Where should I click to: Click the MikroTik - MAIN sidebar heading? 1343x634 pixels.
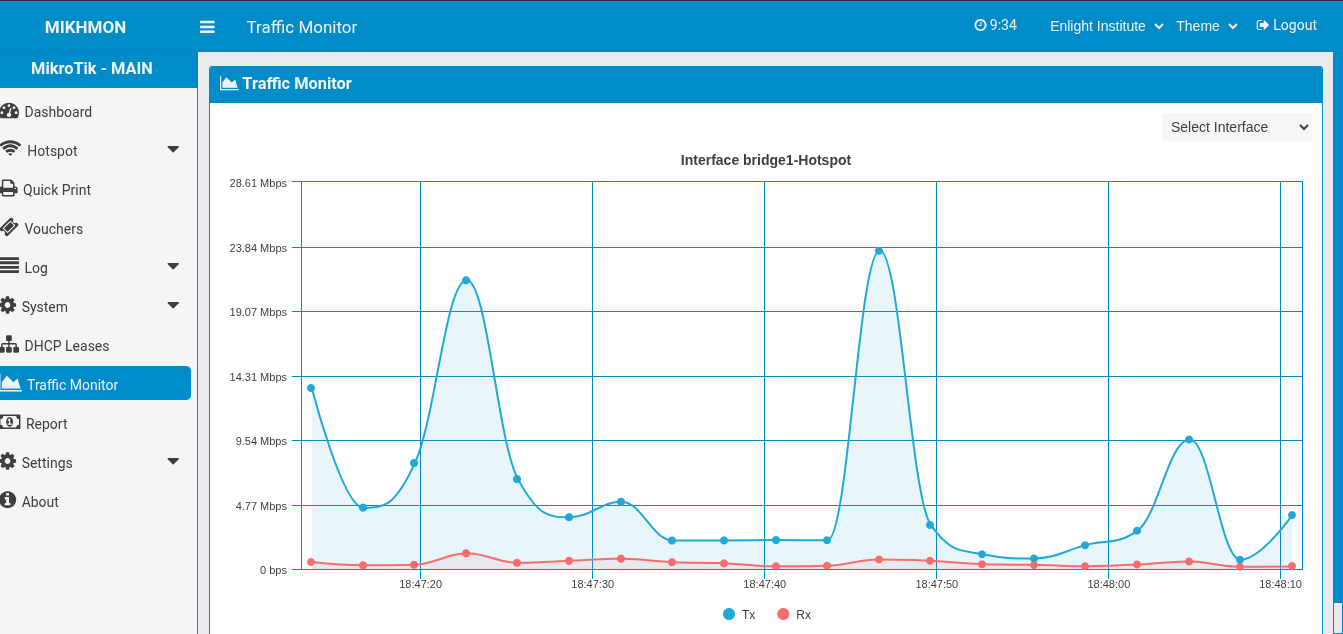point(92,68)
